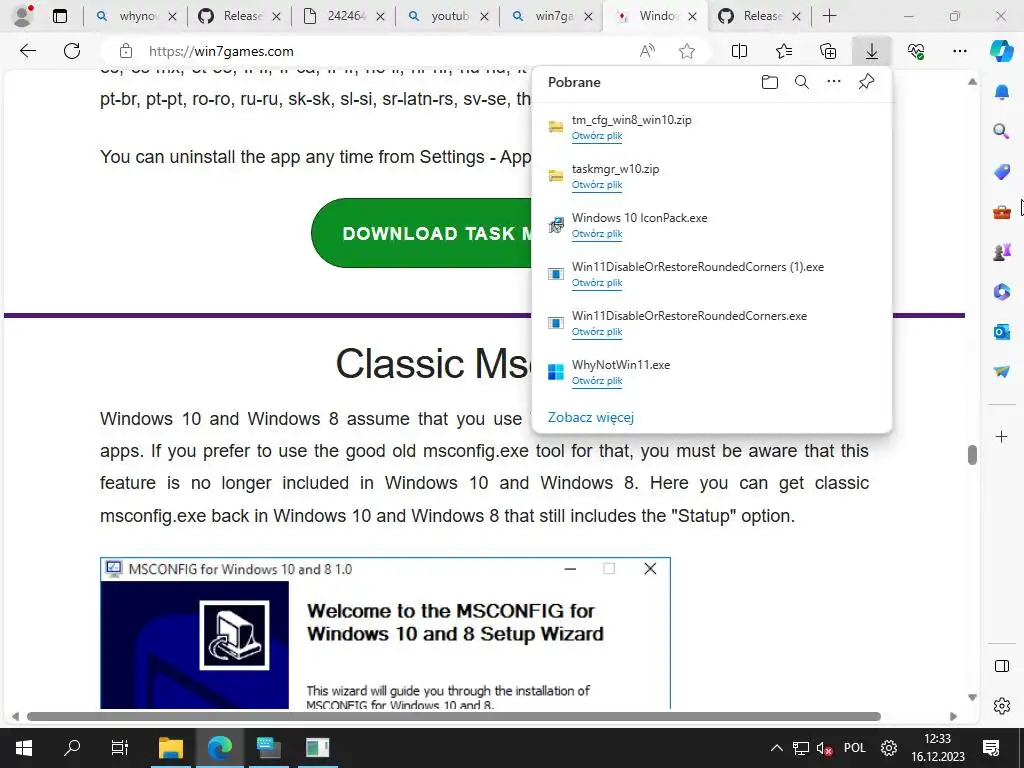1024x768 pixels.
Task: Open Outlook in sidebar
Action: point(1001,332)
